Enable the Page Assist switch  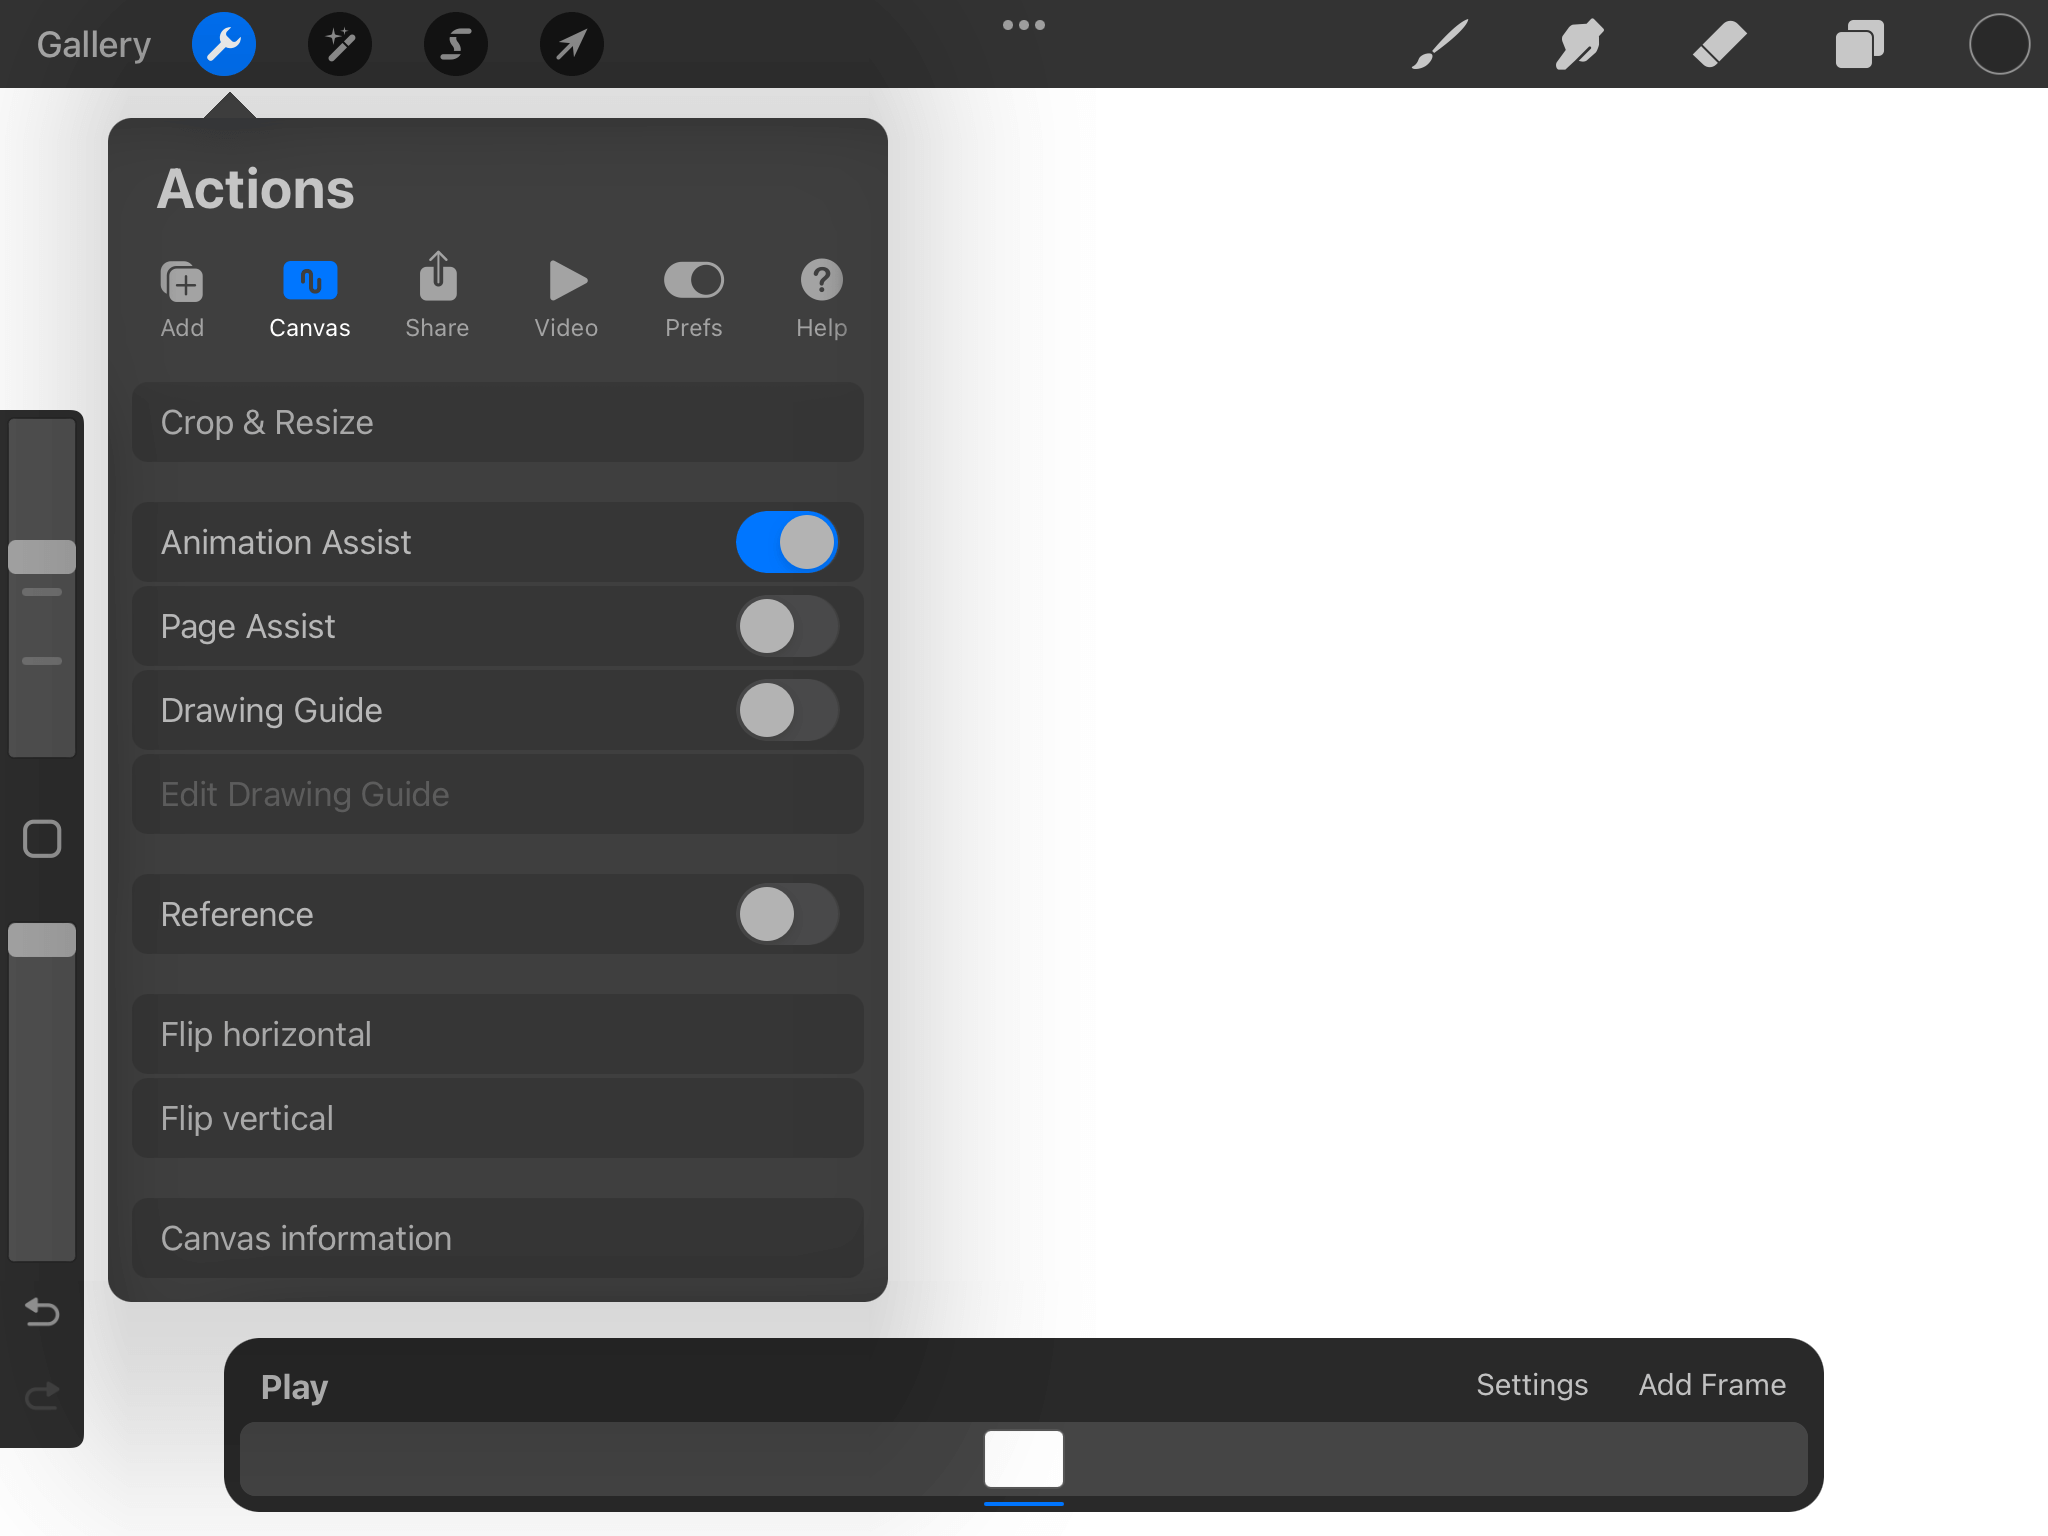(787, 626)
